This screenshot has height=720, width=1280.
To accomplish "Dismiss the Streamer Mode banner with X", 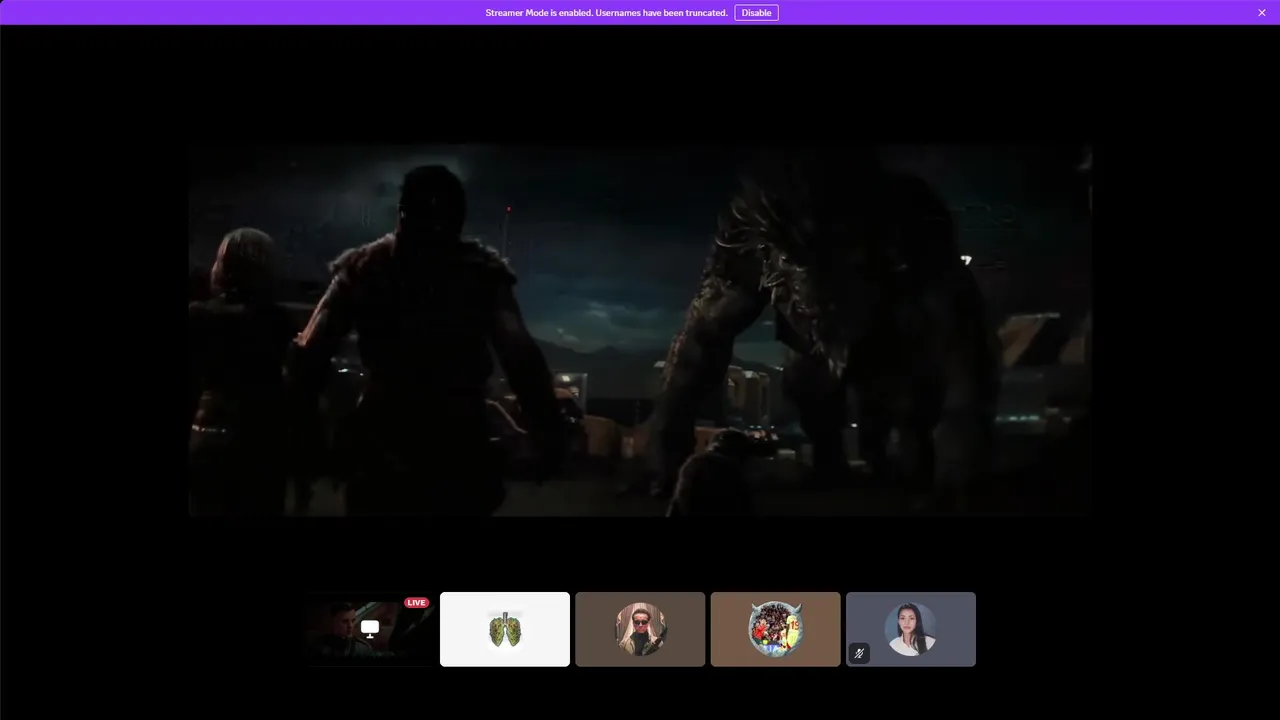I will click(x=1262, y=13).
